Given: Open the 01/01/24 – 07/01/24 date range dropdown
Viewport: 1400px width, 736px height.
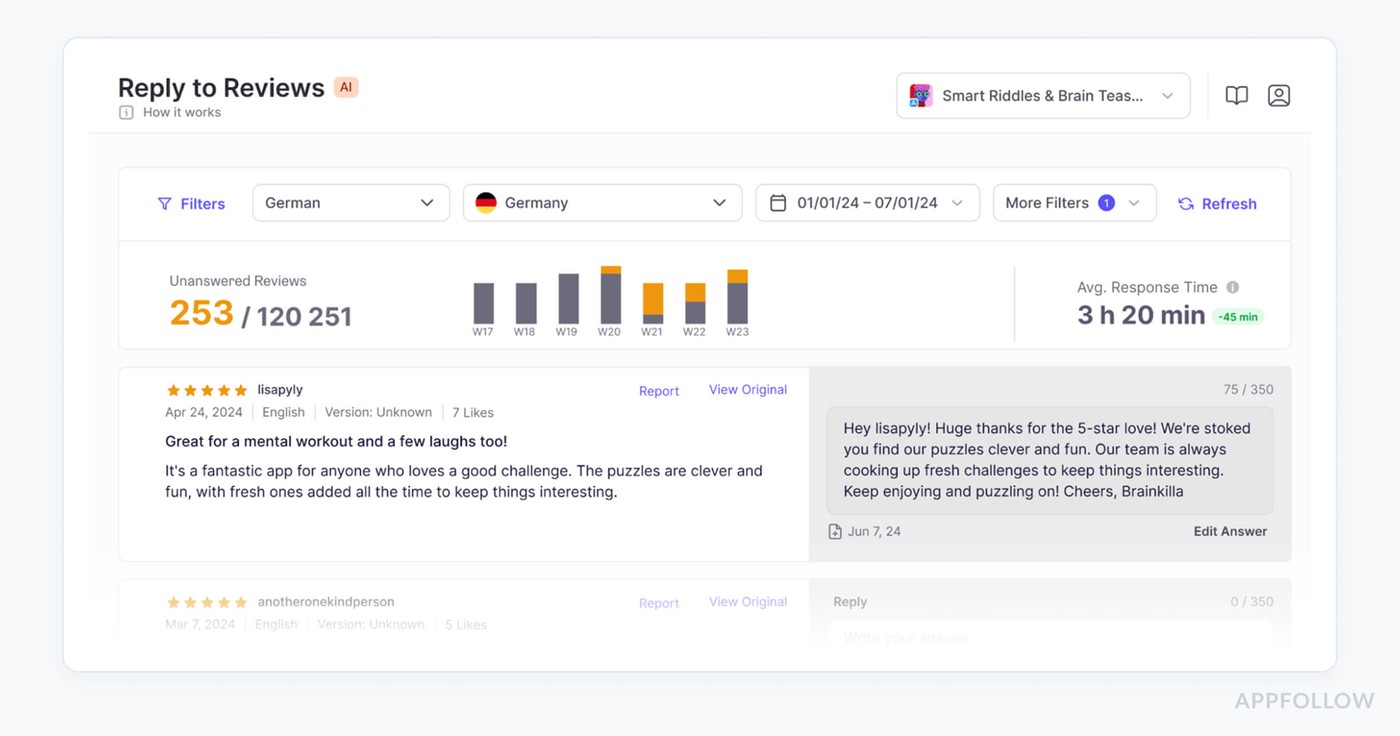Looking at the screenshot, I should [866, 202].
